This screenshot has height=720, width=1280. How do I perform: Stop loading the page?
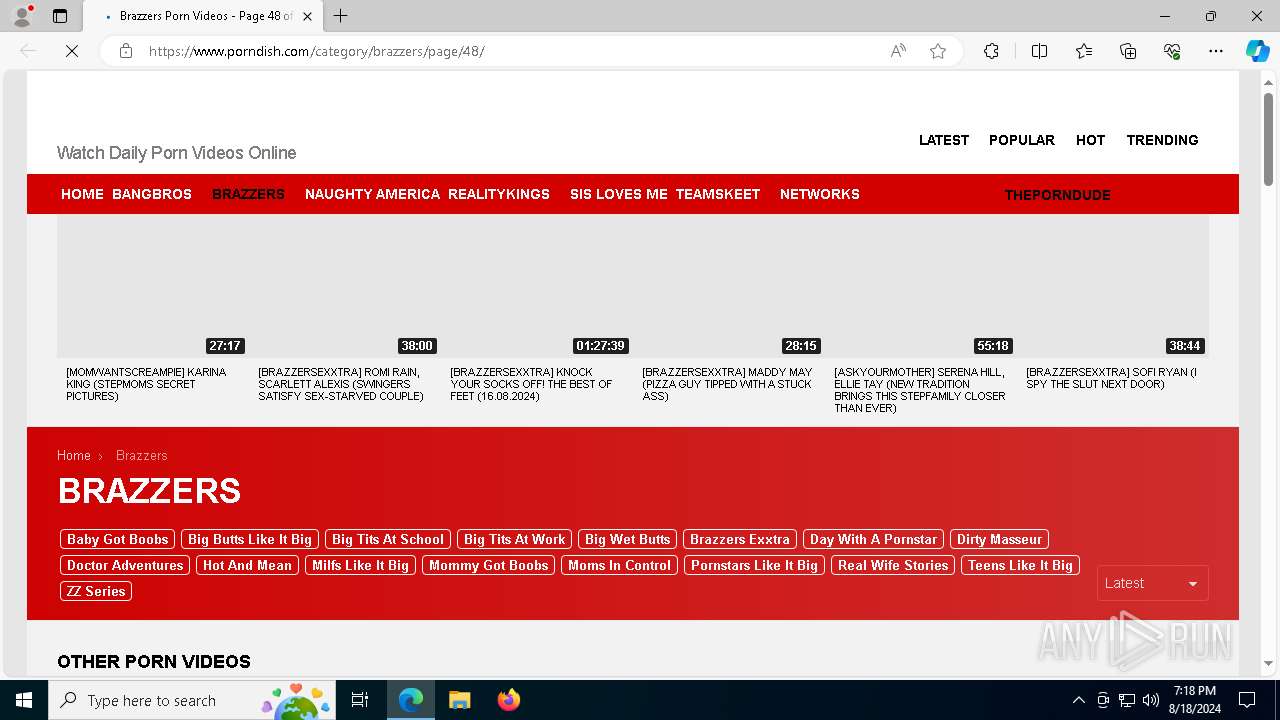72,51
